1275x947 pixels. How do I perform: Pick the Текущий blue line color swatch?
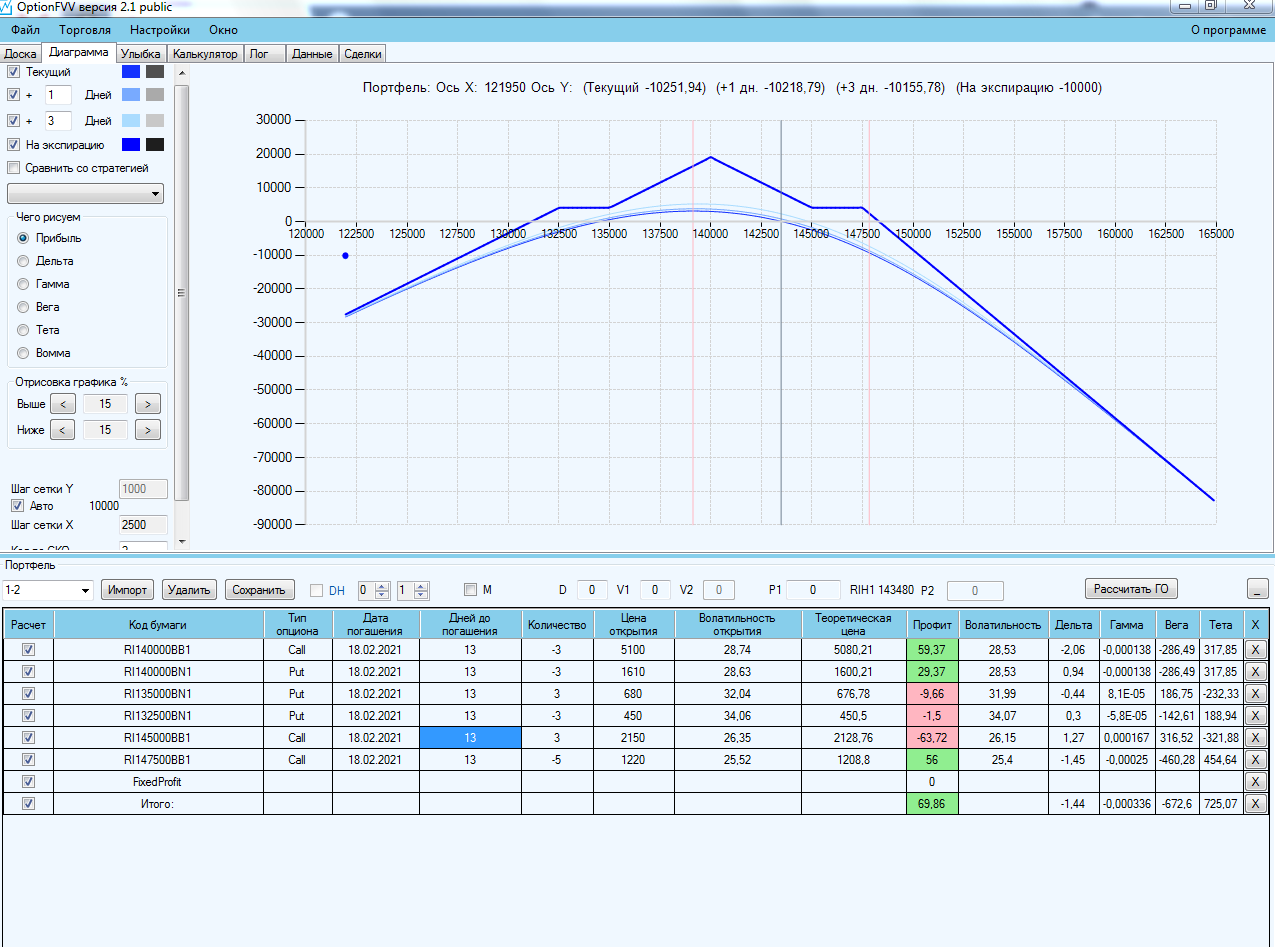coord(131,72)
